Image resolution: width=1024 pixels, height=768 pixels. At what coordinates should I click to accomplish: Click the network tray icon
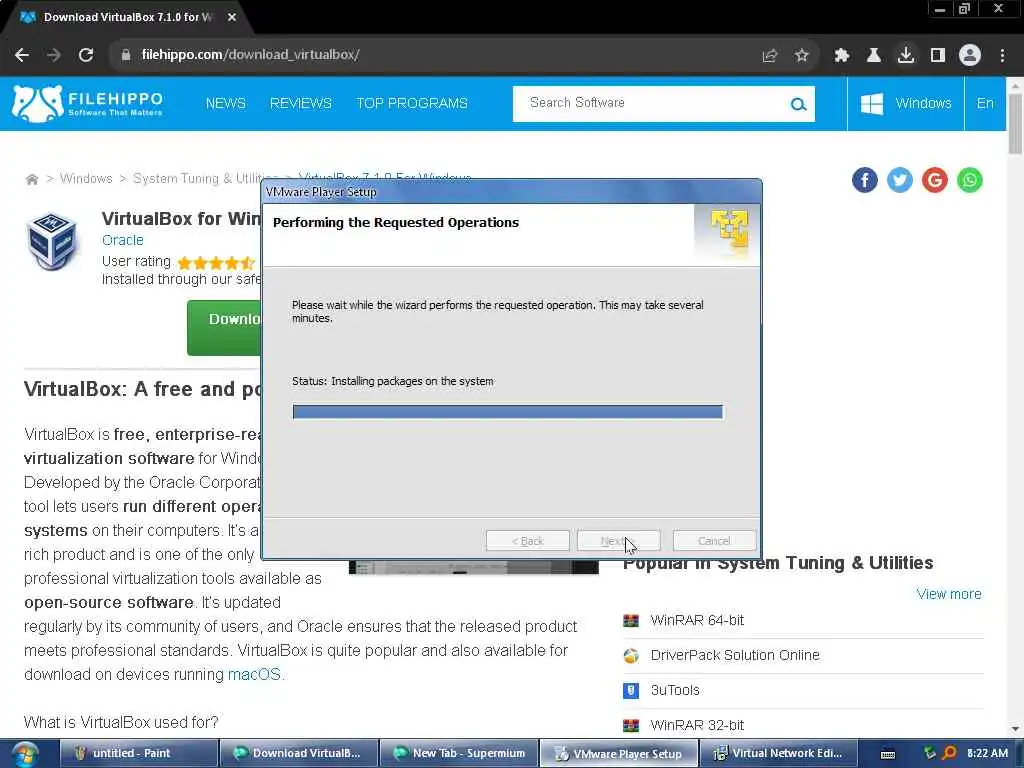click(929, 754)
